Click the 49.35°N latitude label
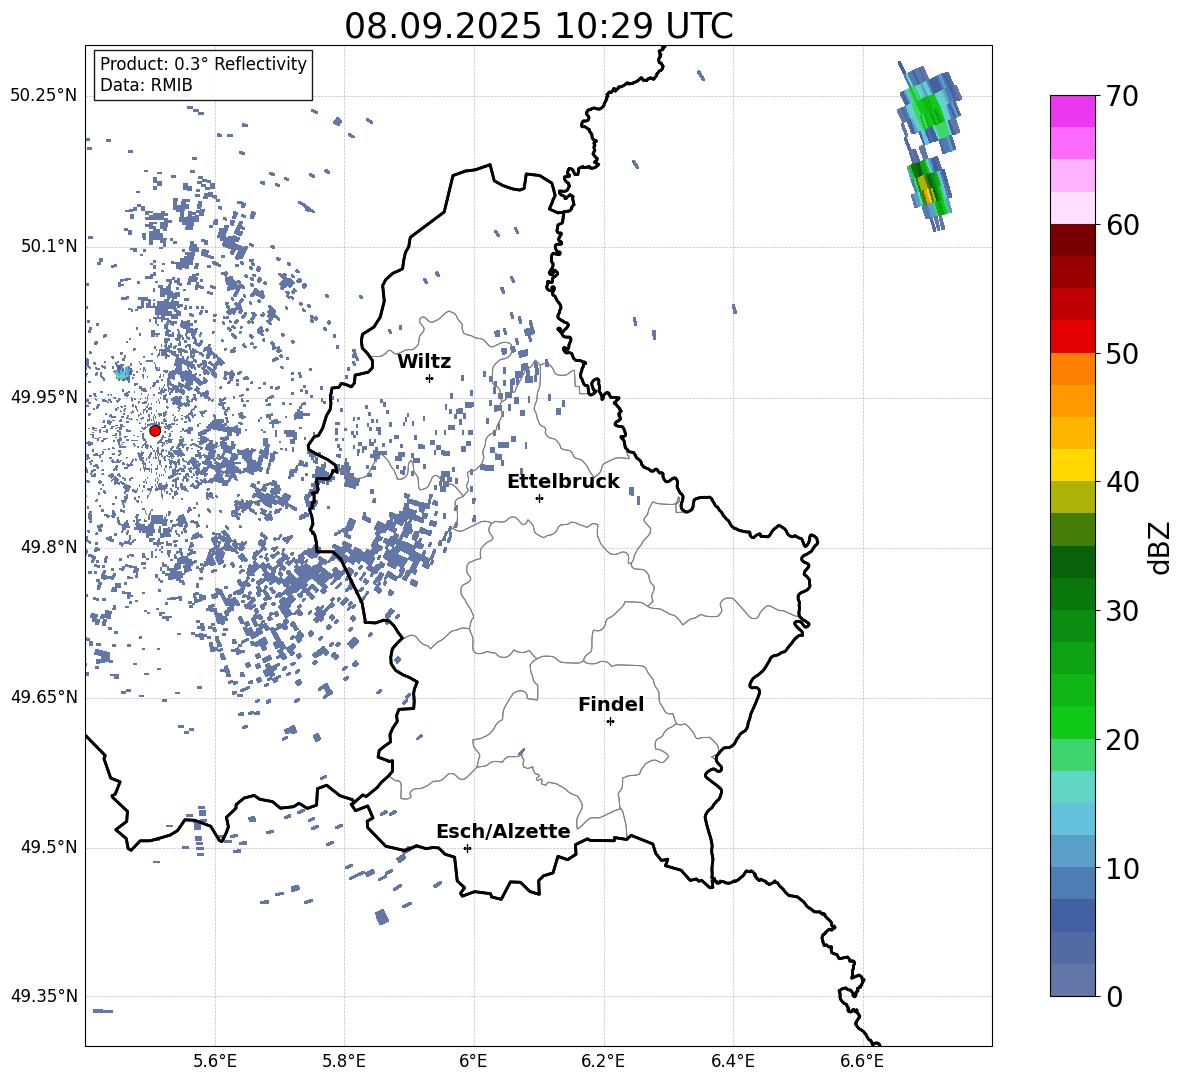 [x=44, y=996]
